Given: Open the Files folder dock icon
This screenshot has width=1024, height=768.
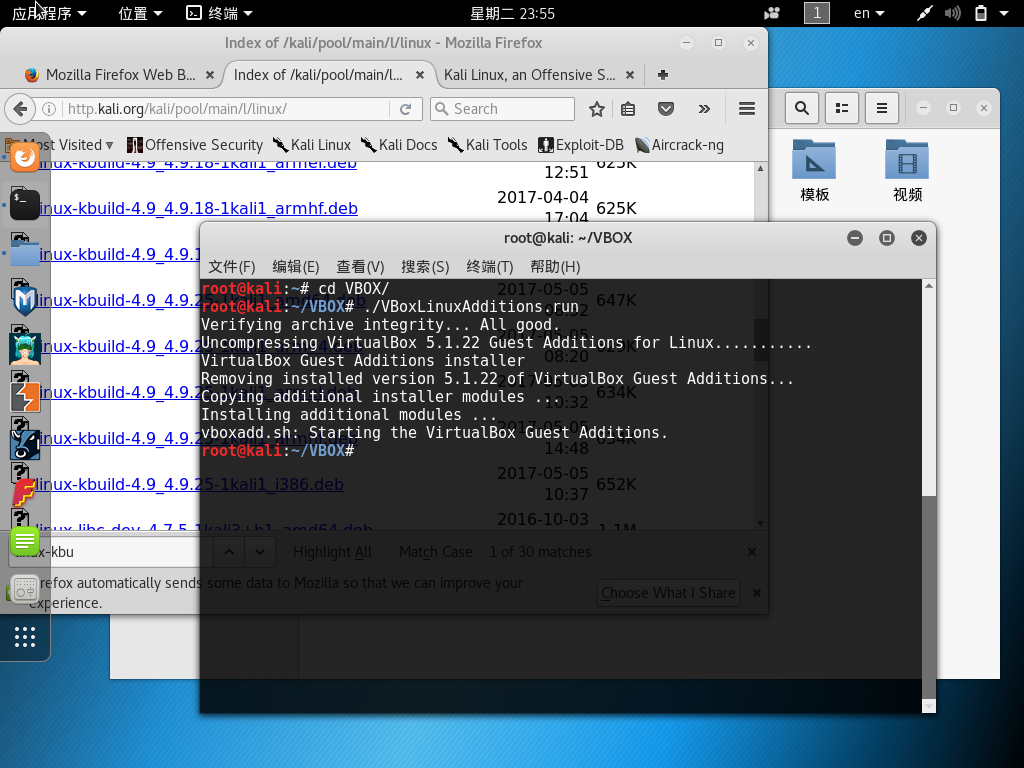Looking at the screenshot, I should (25, 252).
